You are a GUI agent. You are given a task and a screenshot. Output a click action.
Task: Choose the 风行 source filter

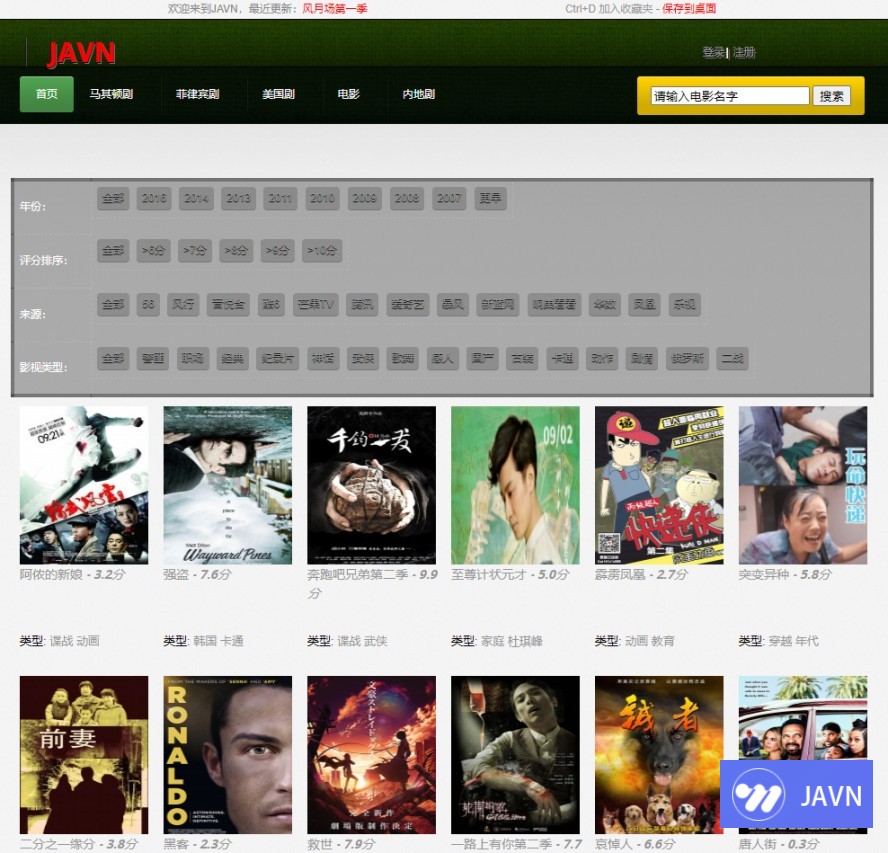tap(183, 305)
